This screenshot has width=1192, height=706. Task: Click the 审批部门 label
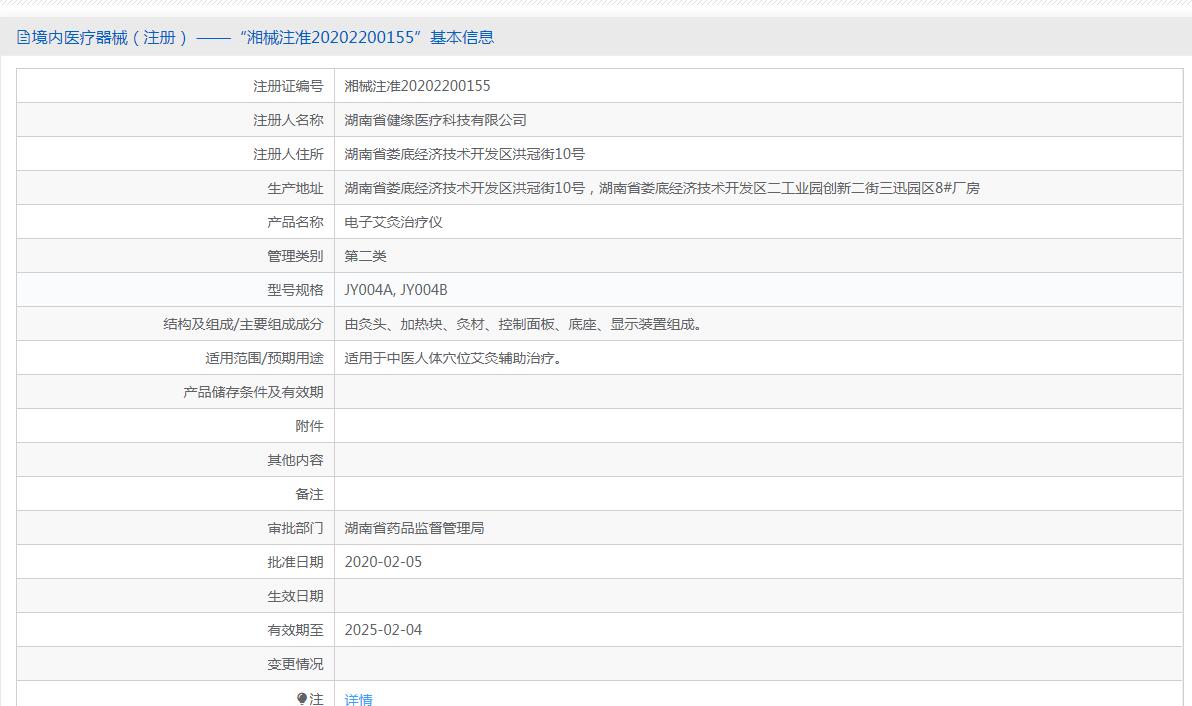[295, 528]
